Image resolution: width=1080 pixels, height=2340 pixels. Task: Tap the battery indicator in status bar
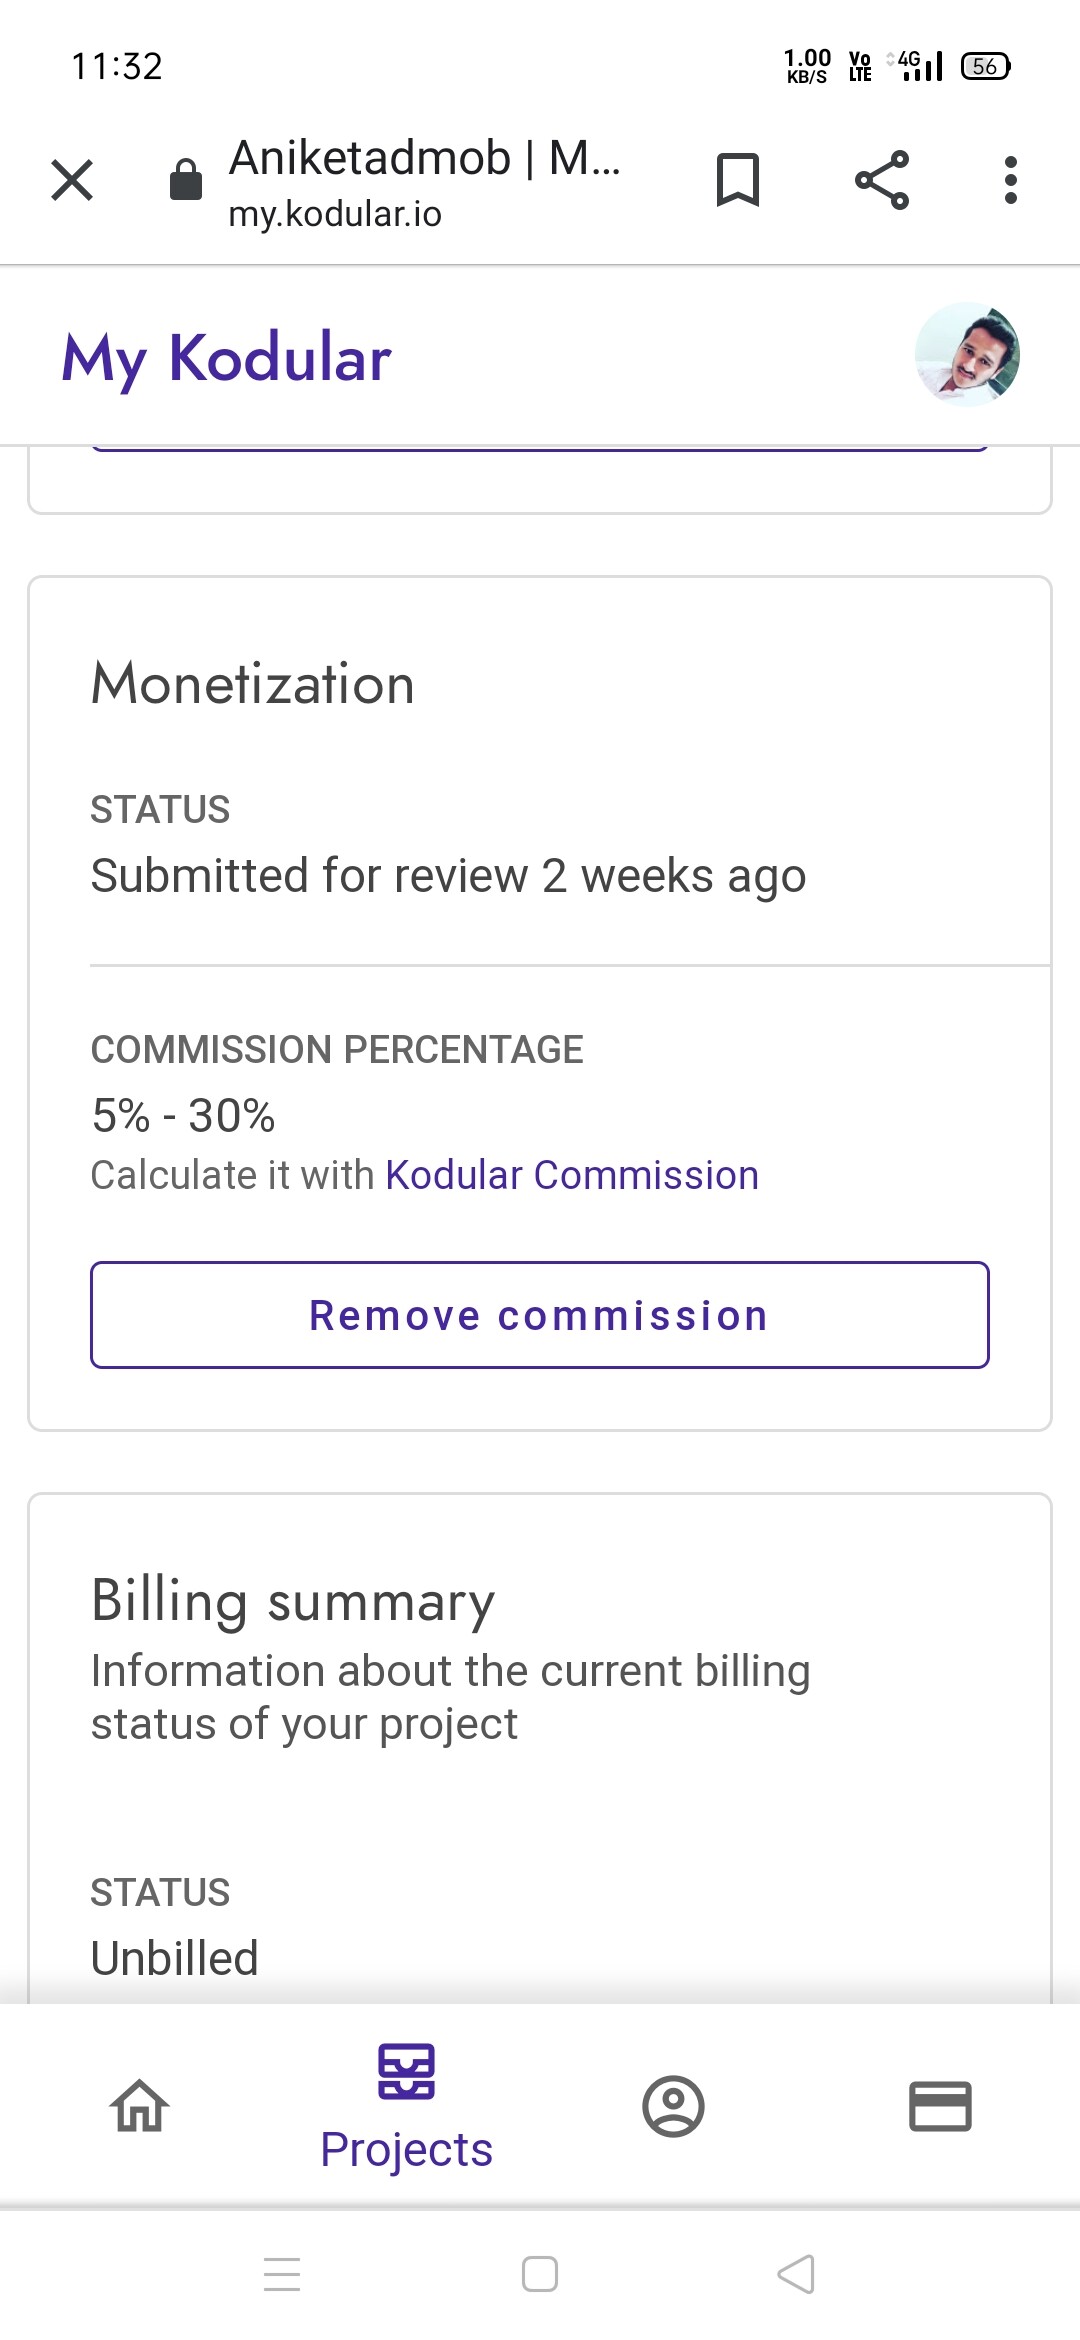click(985, 66)
